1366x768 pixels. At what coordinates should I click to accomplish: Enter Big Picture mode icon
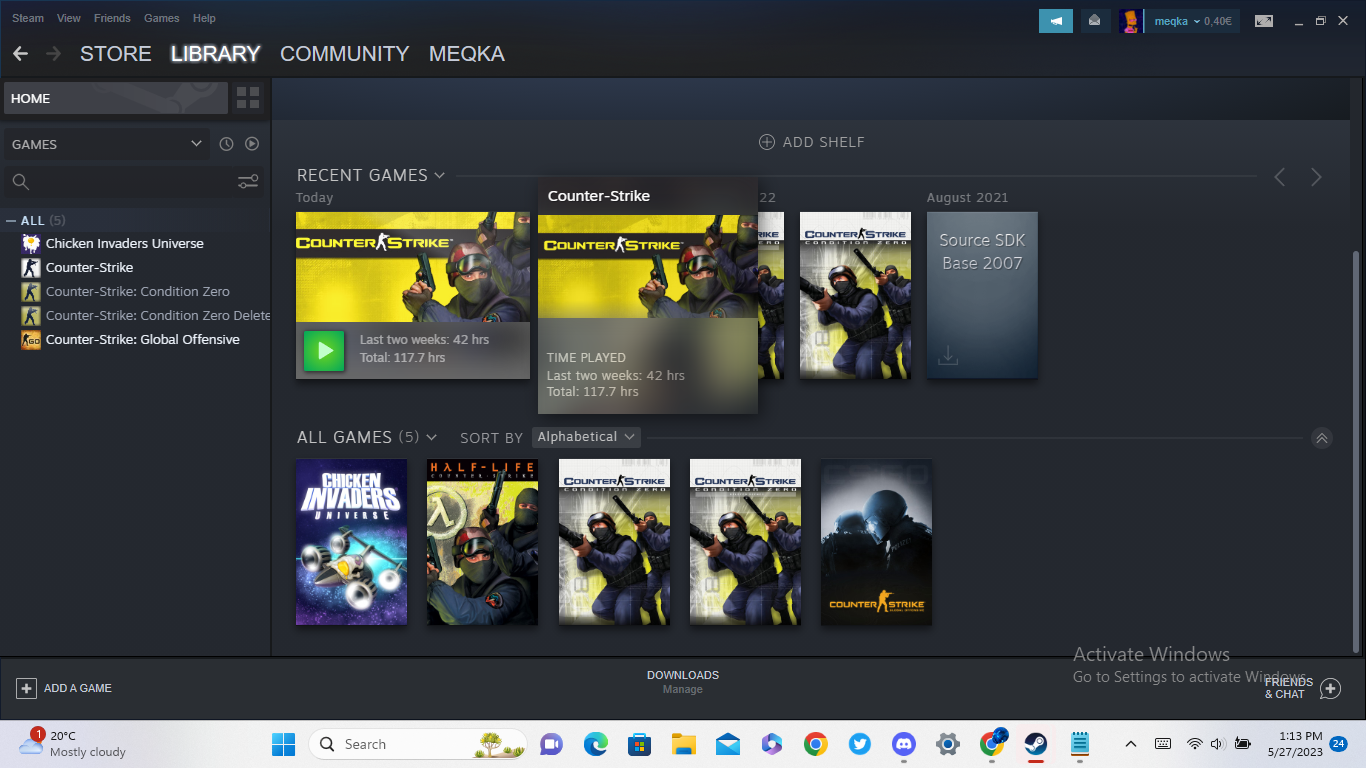1264,21
